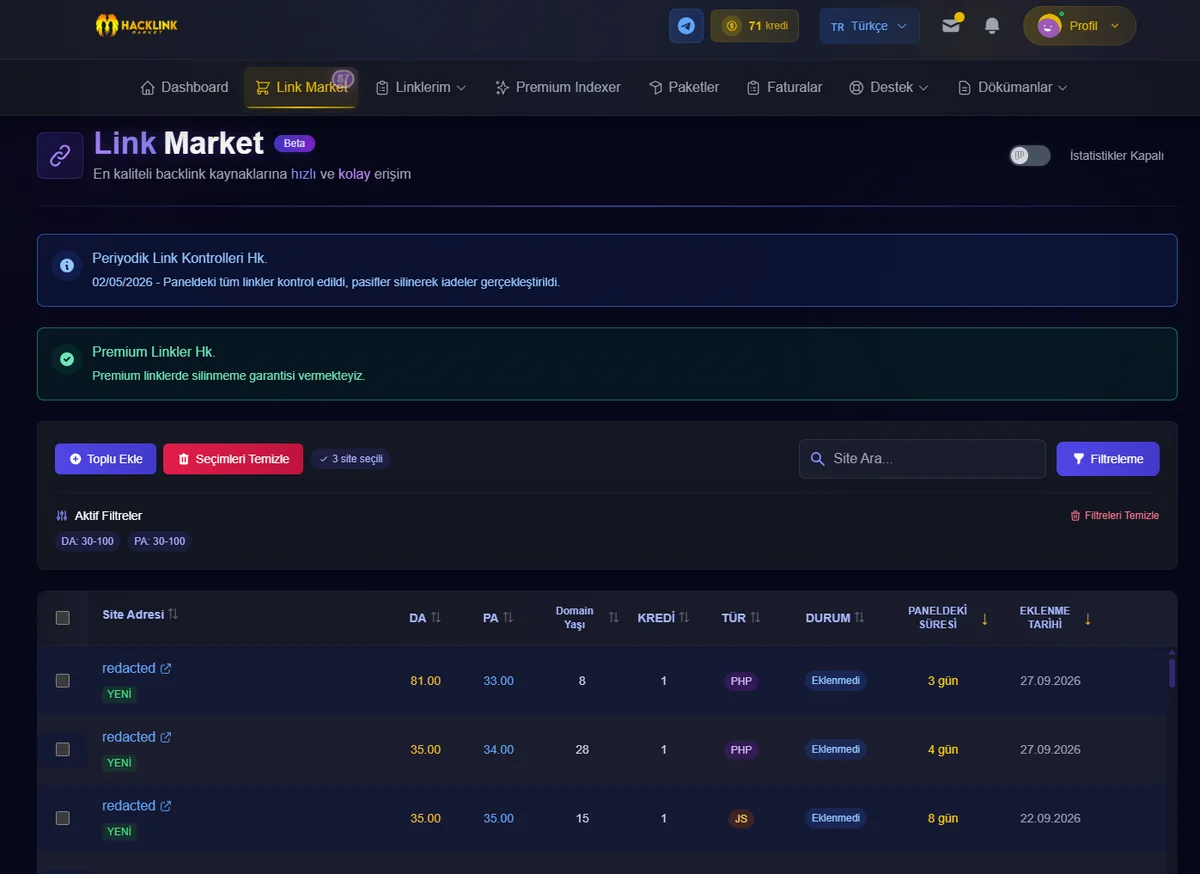
Task: Click the Hacklink Market logo
Action: 136,26
